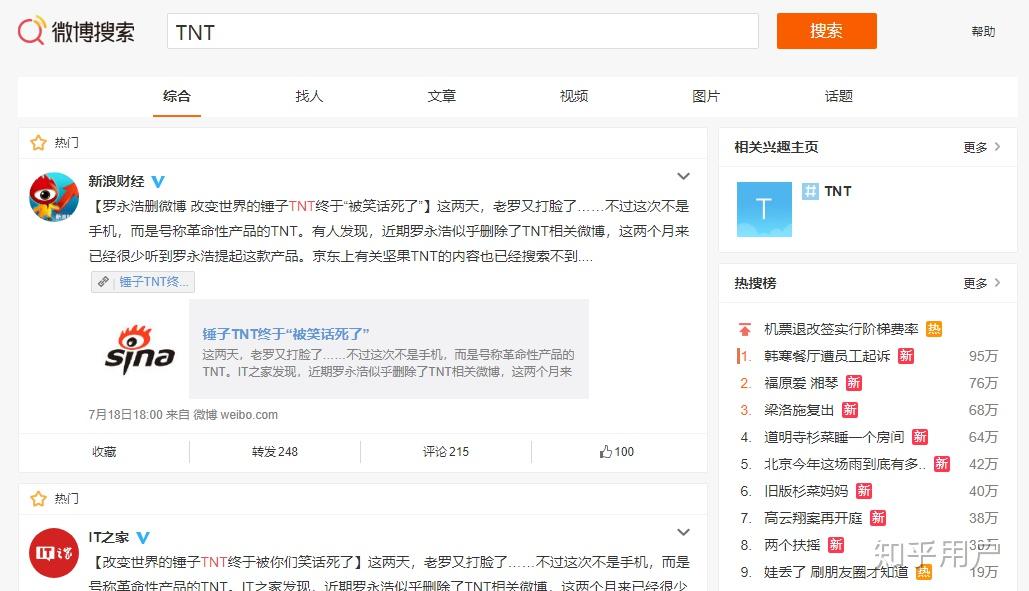Screen dimensions: 1029x591
Task: Switch to the 视频 tab
Action: [x=573, y=96]
